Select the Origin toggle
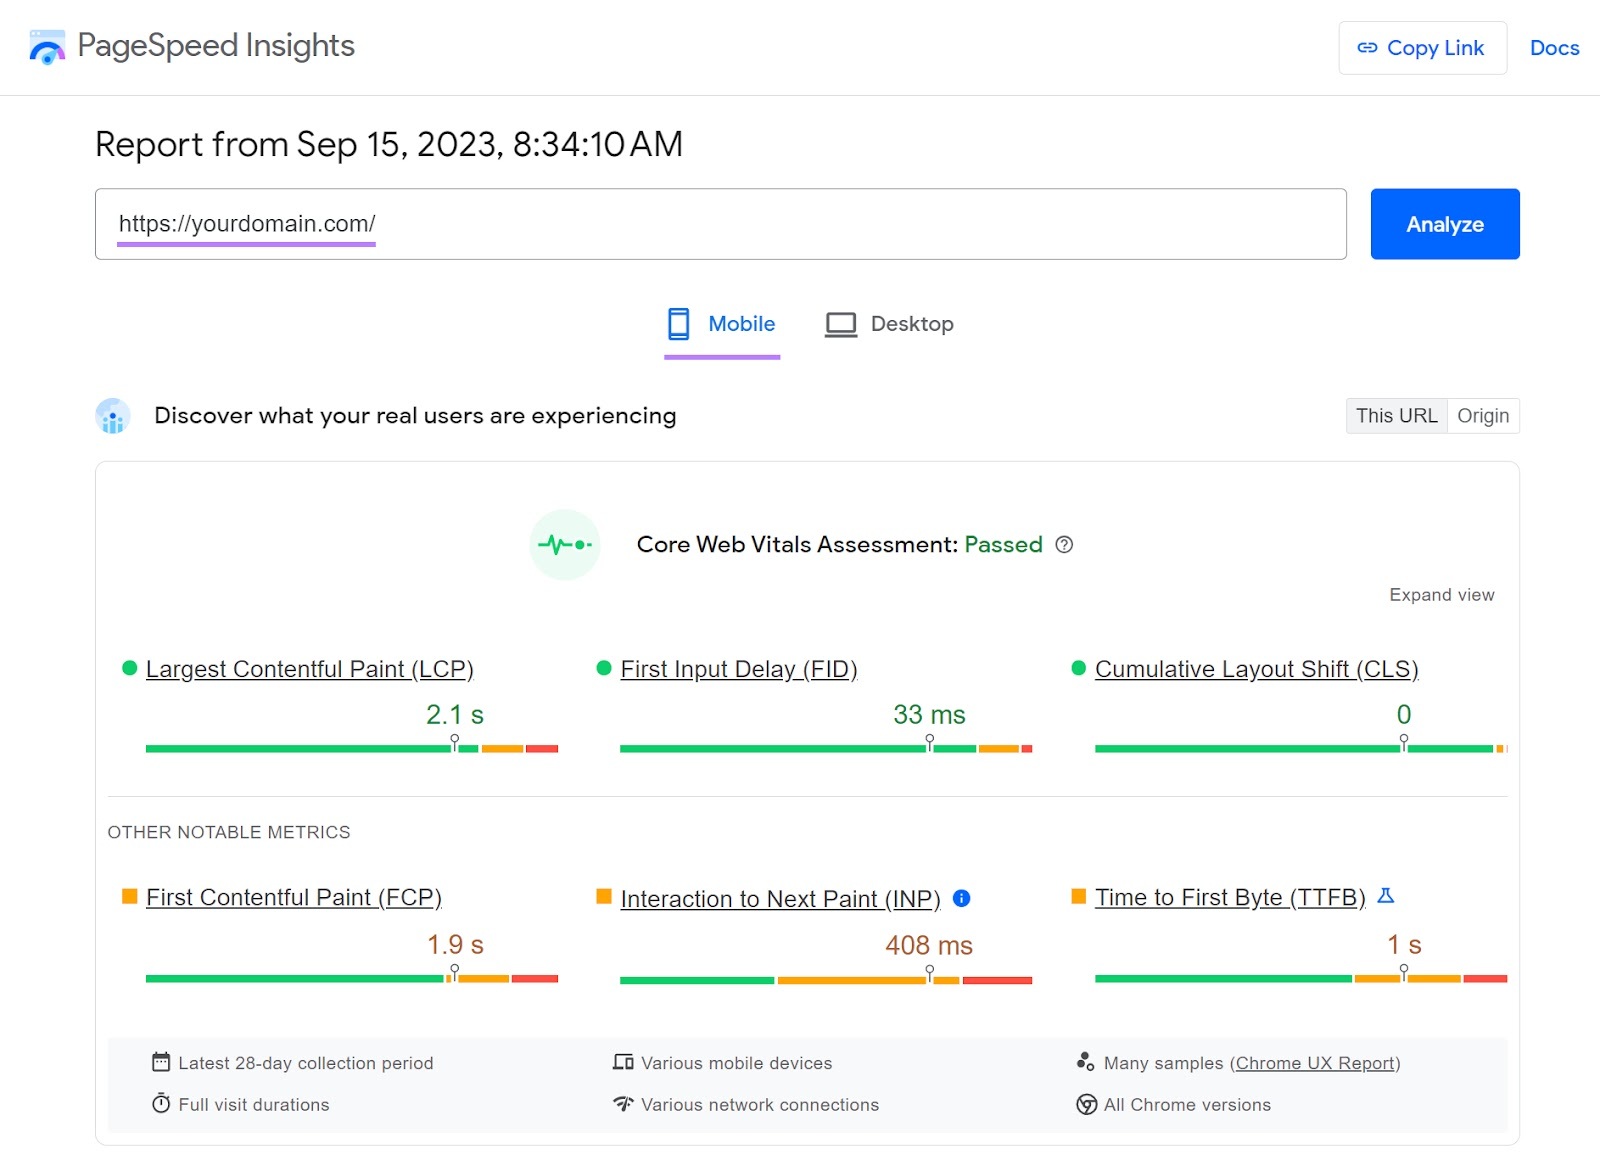The height and width of the screenshot is (1166, 1600). (1483, 416)
